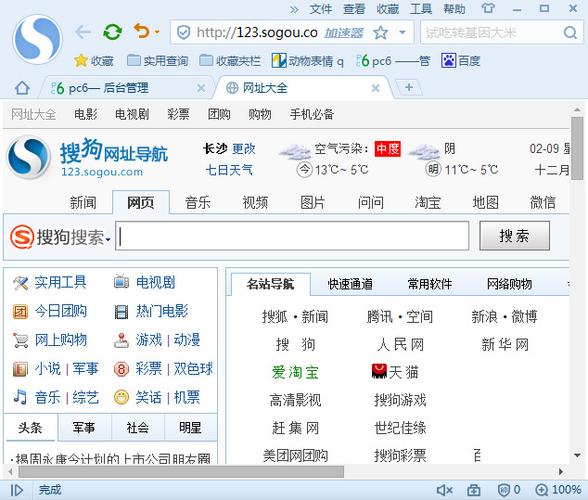The height and width of the screenshot is (500, 588).
Task: Open the 工具 menu
Action: 421,9
